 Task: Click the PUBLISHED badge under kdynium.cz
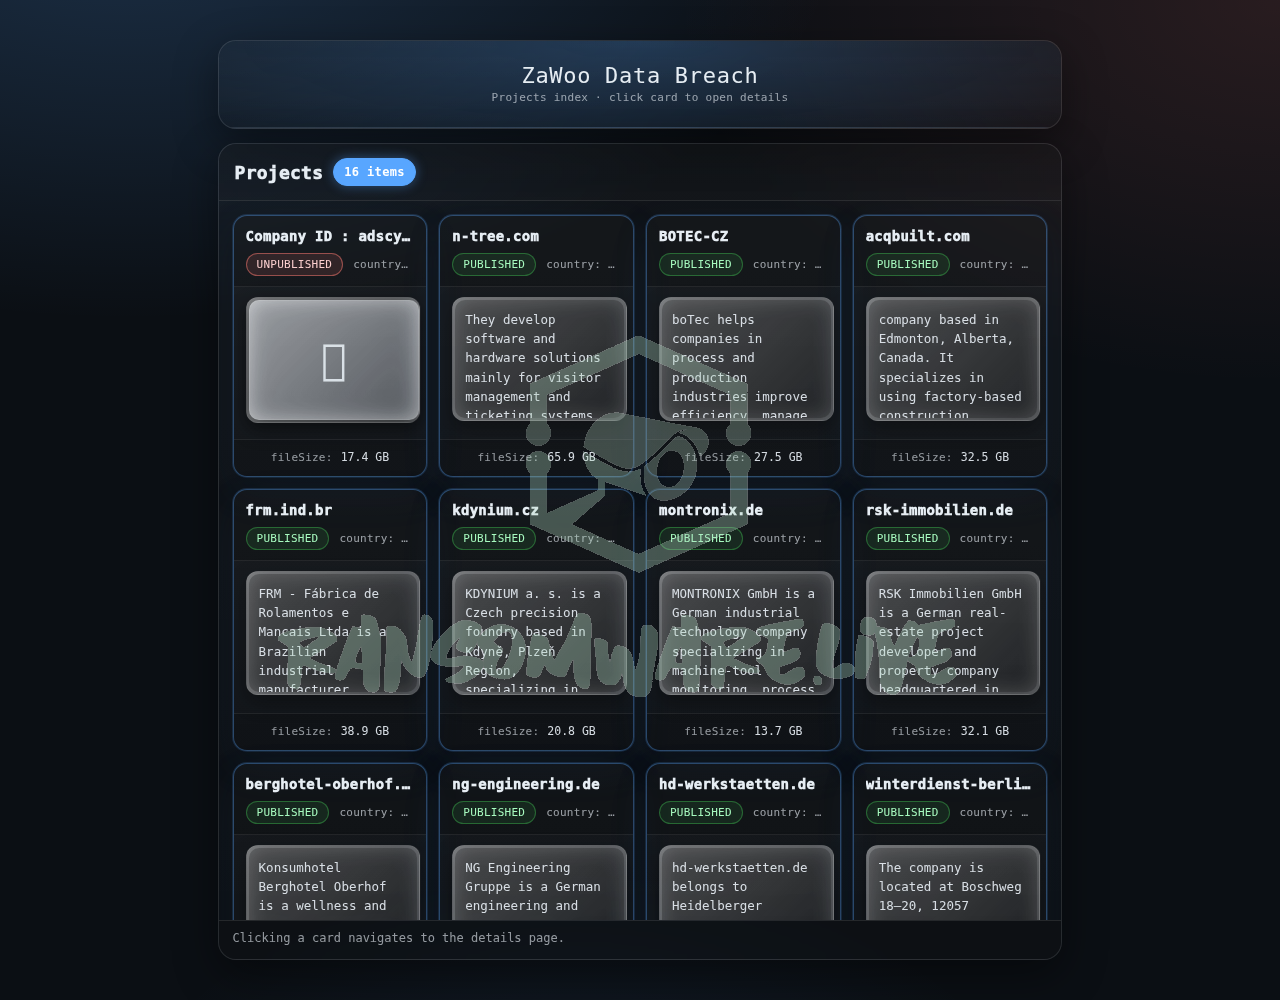(494, 538)
